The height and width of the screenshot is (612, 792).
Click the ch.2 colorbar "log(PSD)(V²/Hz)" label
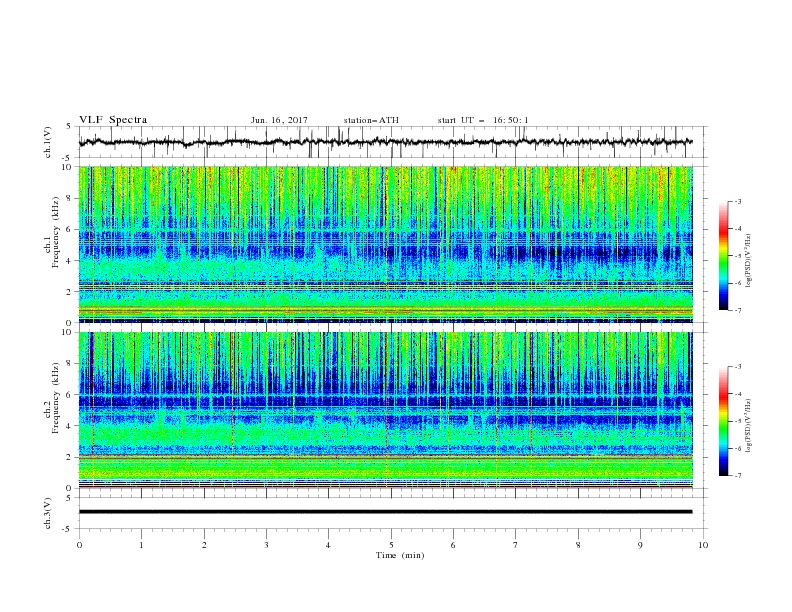click(x=748, y=426)
